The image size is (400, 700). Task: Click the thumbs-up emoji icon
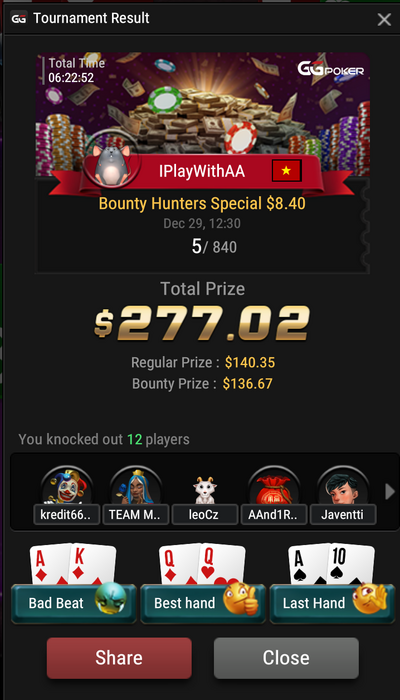(x=241, y=598)
